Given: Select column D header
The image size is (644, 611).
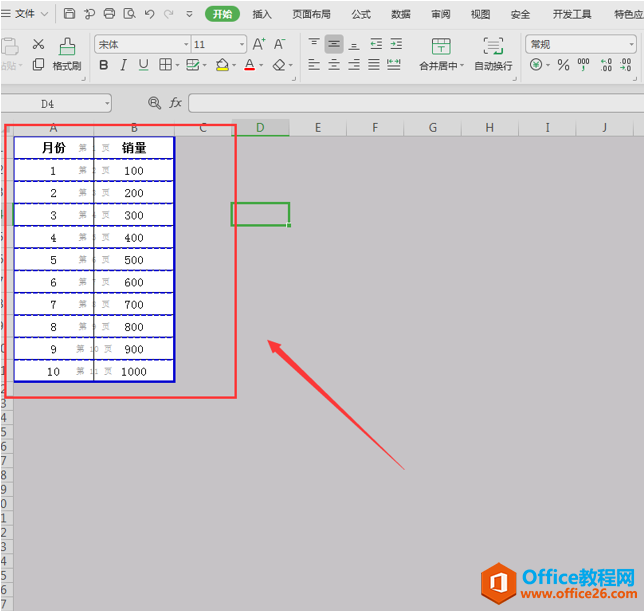Looking at the screenshot, I should tap(260, 128).
